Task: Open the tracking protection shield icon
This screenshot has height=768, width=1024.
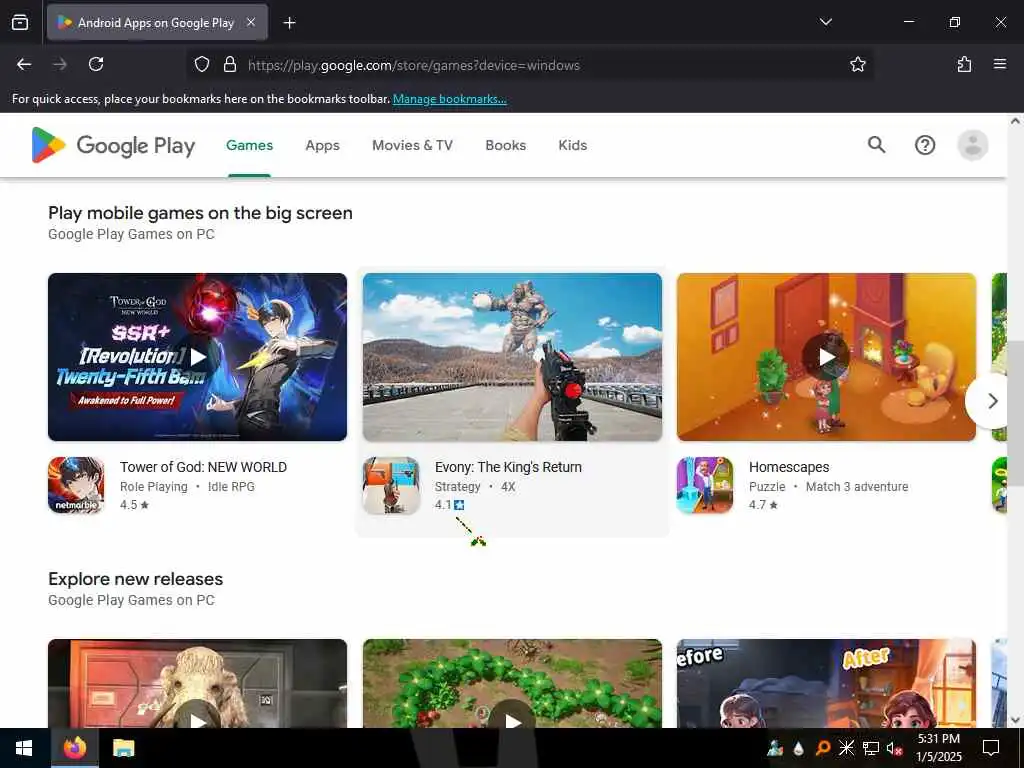Action: pyautogui.click(x=202, y=64)
